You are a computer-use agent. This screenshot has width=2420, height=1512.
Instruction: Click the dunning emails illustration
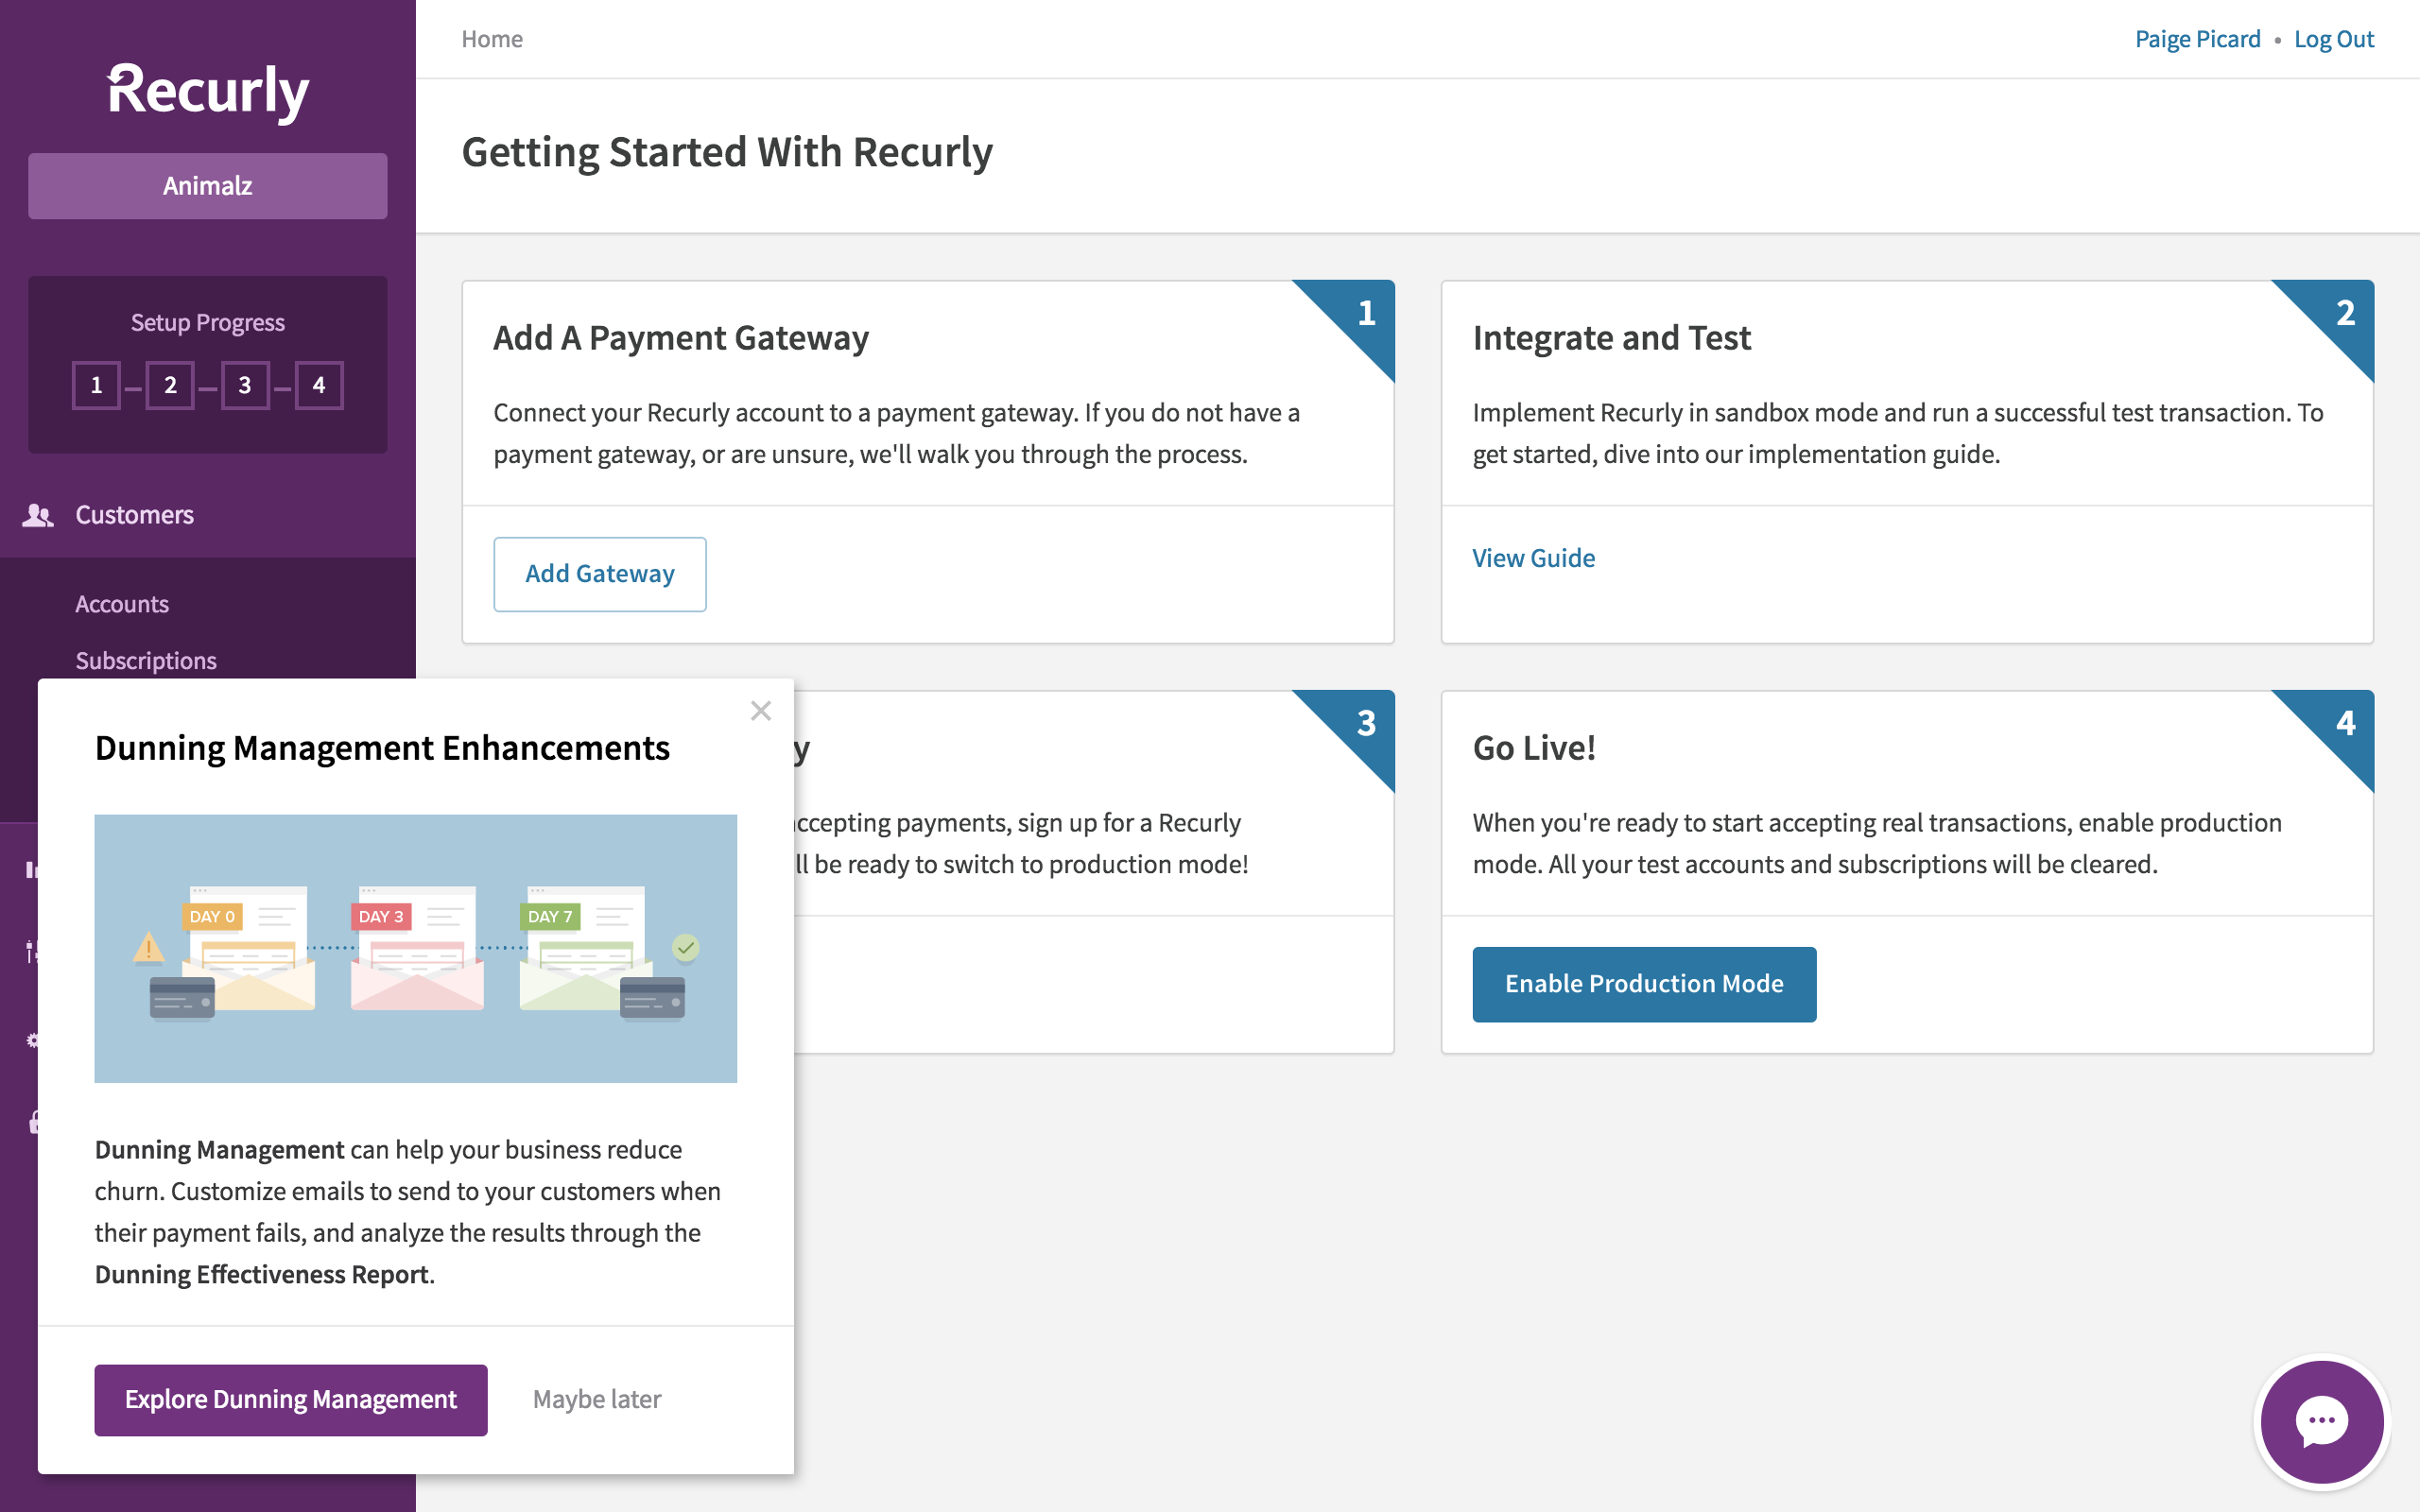pyautogui.click(x=416, y=948)
